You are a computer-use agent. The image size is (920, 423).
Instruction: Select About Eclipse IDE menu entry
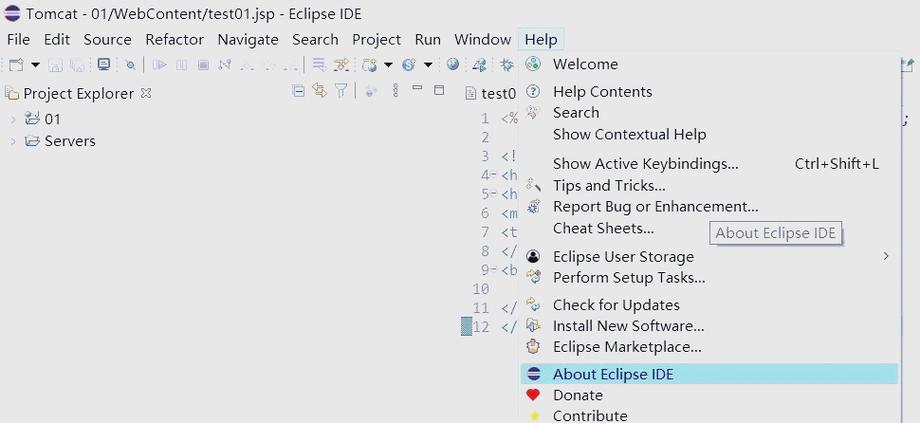(x=612, y=374)
